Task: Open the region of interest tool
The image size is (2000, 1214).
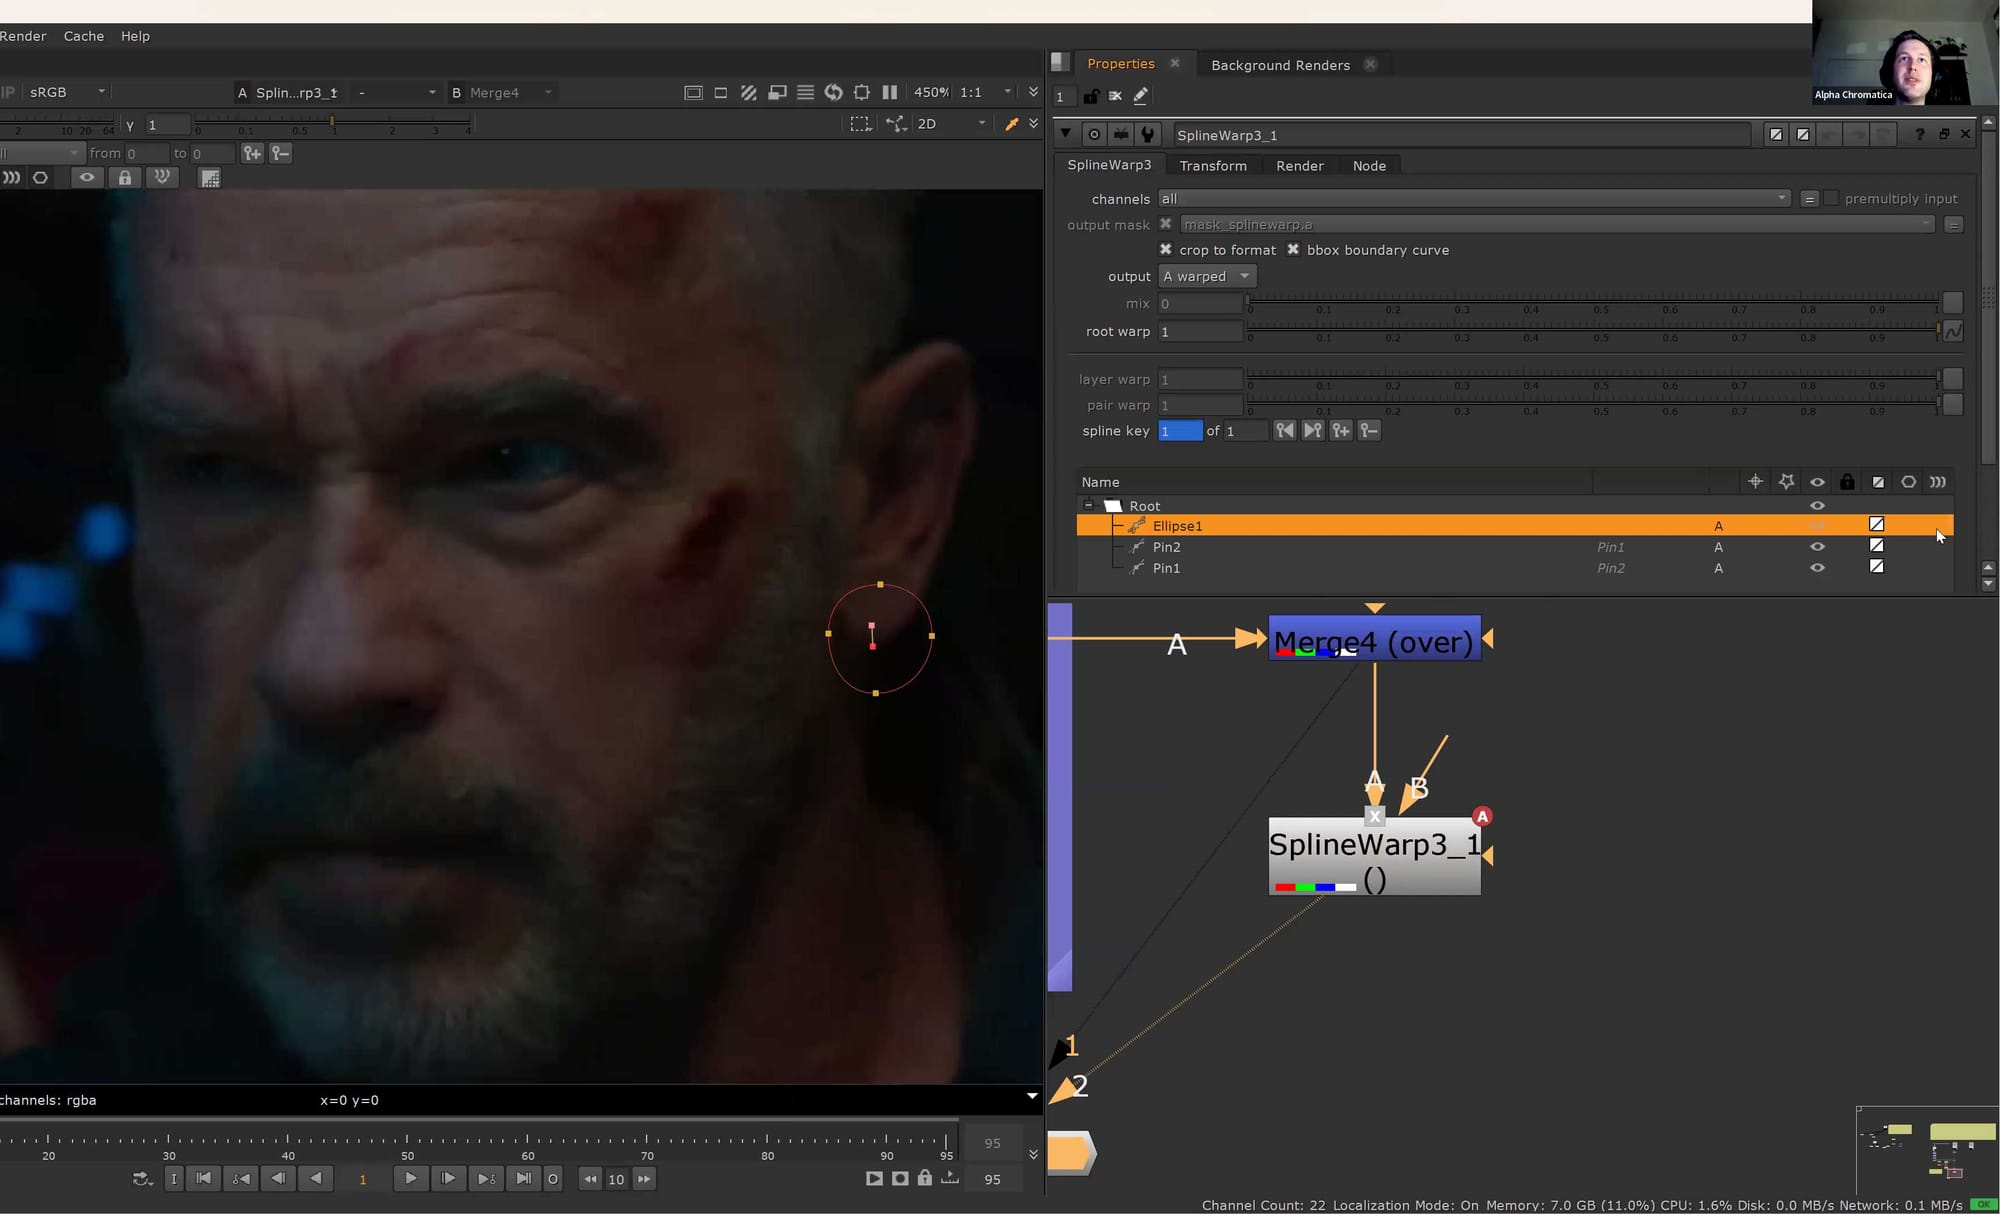Action: (x=862, y=92)
